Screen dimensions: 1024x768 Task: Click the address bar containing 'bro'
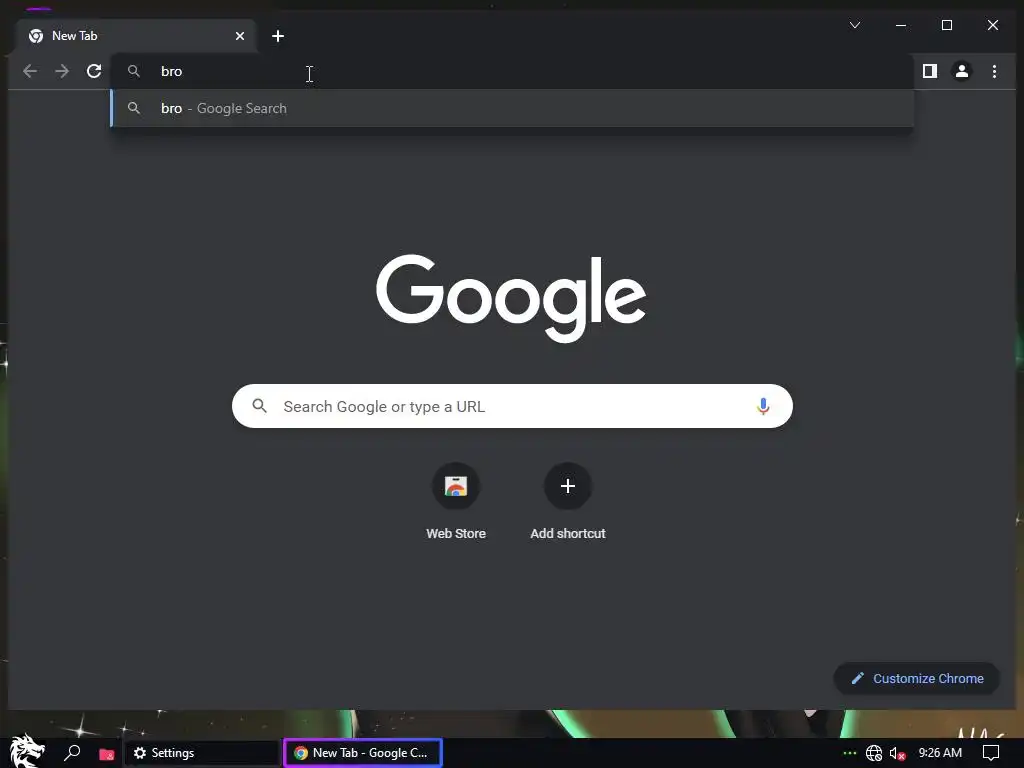(512, 71)
